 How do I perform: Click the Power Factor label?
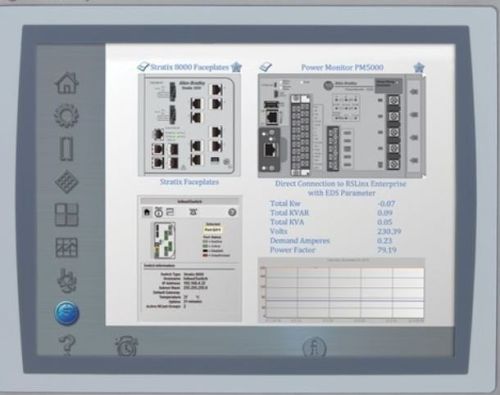coord(292,250)
